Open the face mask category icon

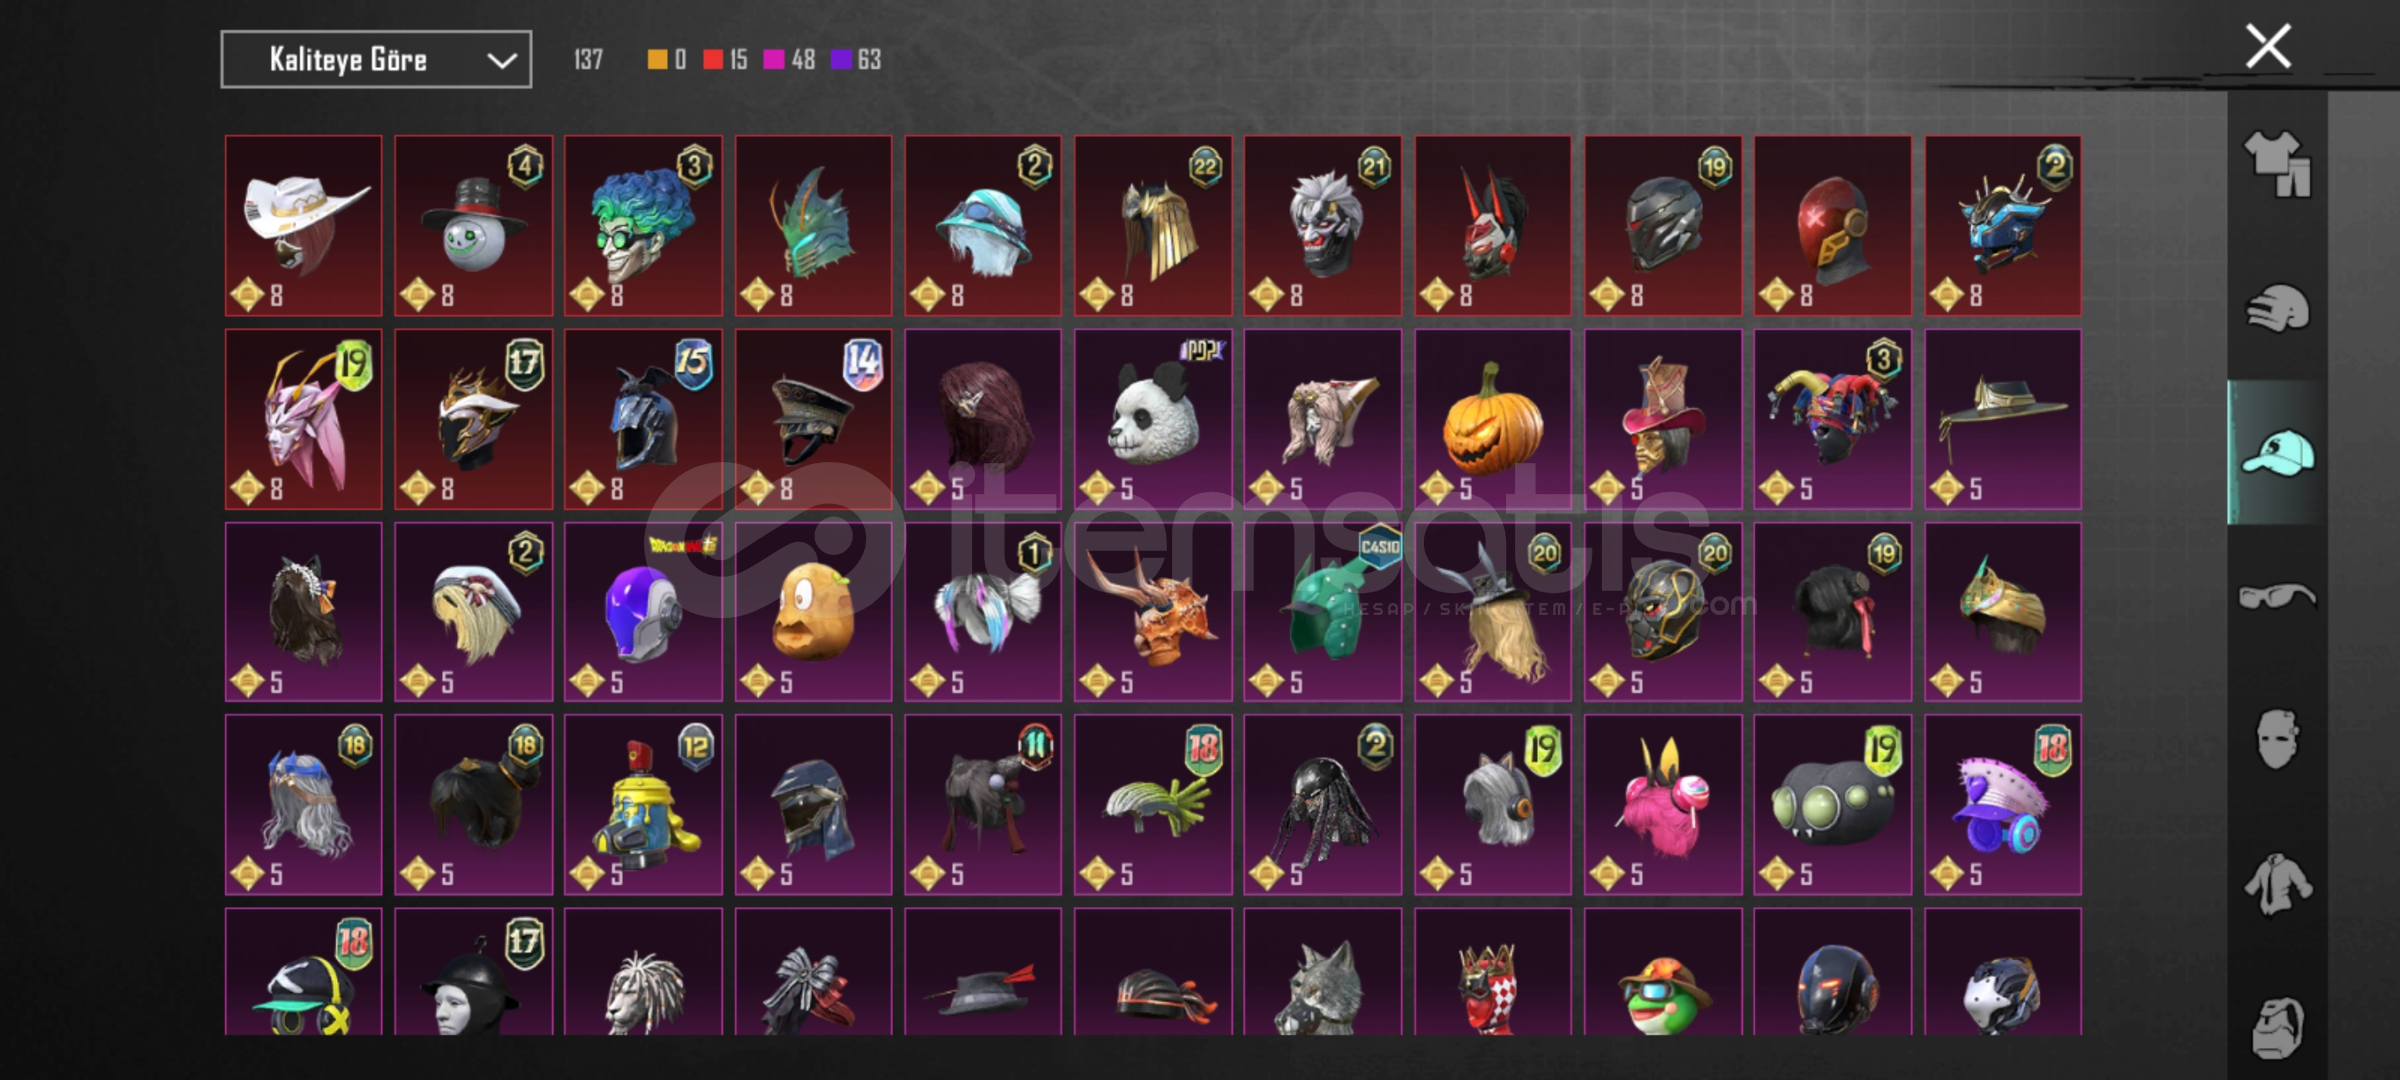(x=2277, y=740)
